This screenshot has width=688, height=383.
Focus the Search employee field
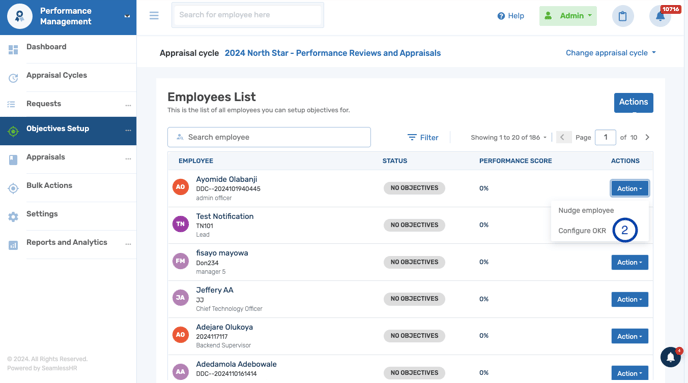pyautogui.click(x=269, y=137)
